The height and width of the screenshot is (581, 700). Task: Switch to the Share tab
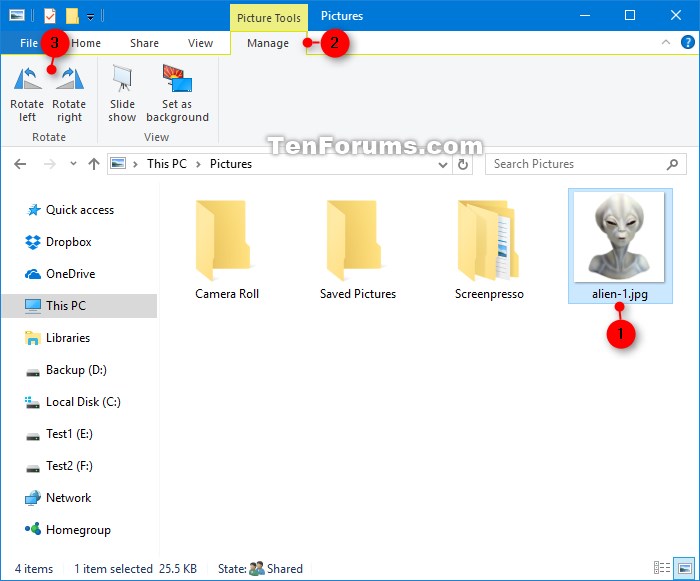(144, 43)
